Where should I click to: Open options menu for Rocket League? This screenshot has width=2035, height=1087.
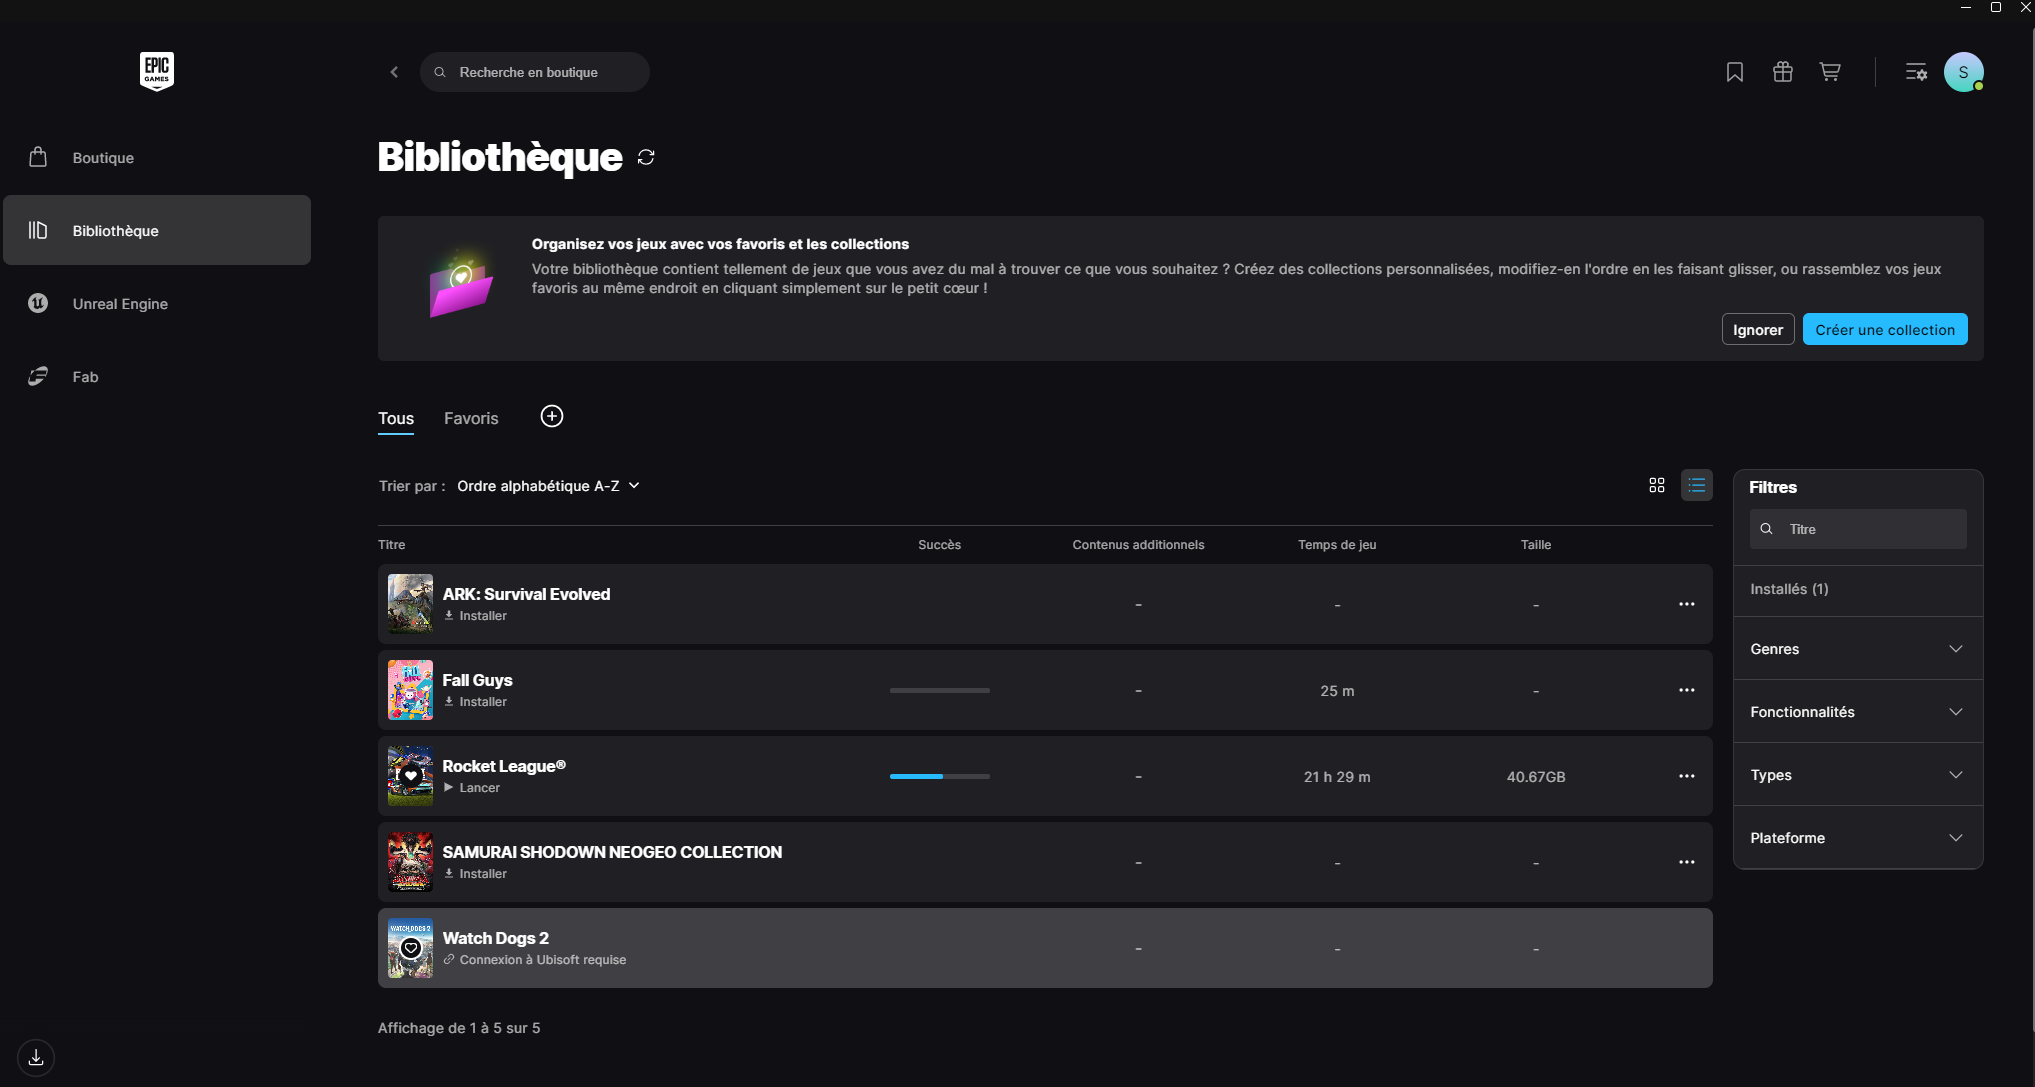pos(1687,776)
